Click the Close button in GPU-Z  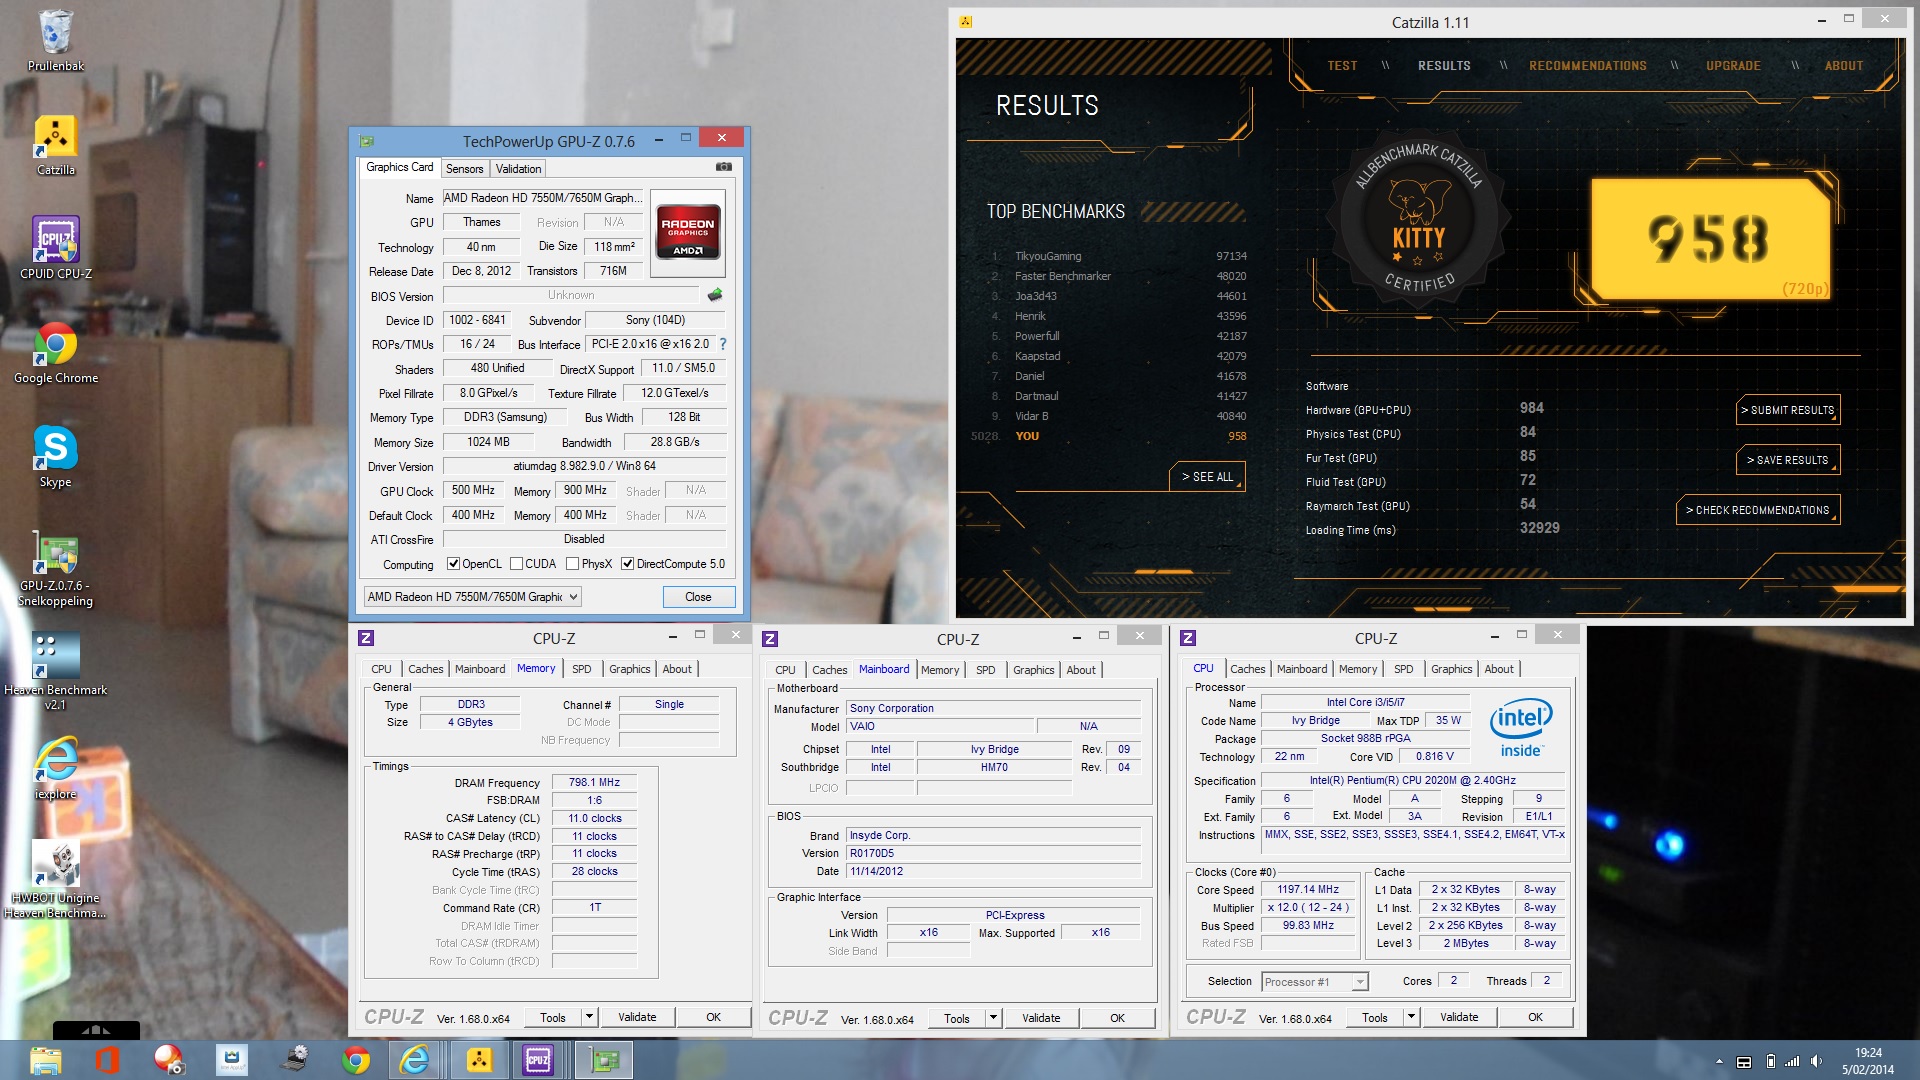click(698, 597)
